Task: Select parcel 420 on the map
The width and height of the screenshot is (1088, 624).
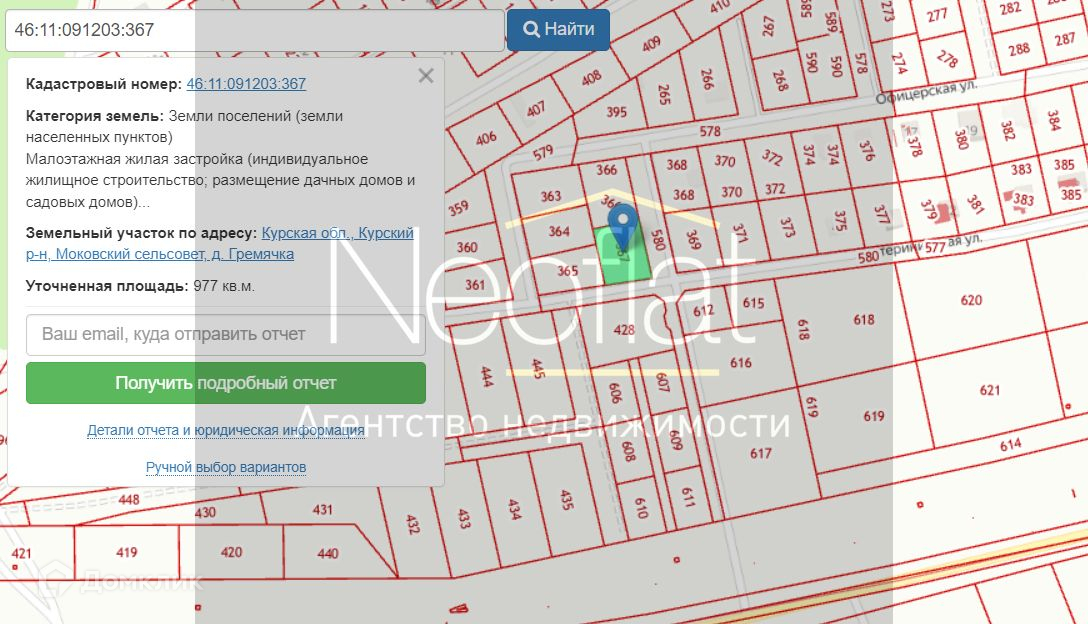Action: 231,553
